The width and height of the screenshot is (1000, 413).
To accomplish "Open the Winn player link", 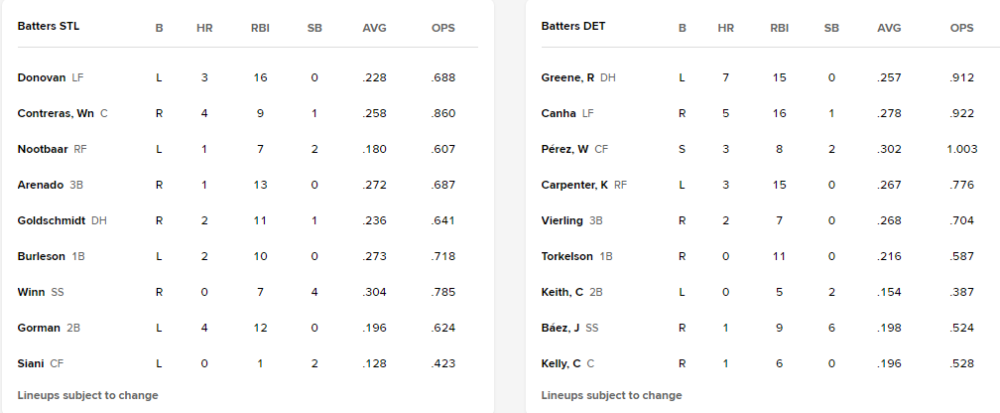I will pyautogui.click(x=31, y=293).
